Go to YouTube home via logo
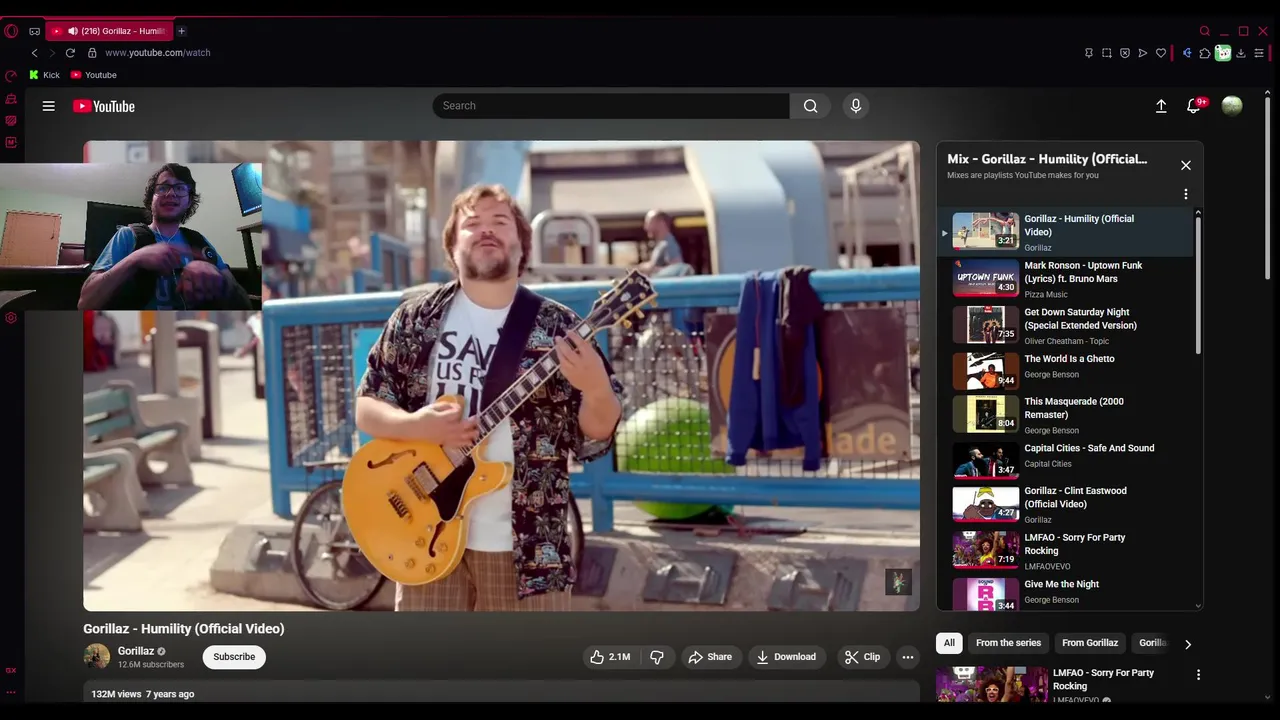Screen dimensions: 1280x720 [x=104, y=106]
